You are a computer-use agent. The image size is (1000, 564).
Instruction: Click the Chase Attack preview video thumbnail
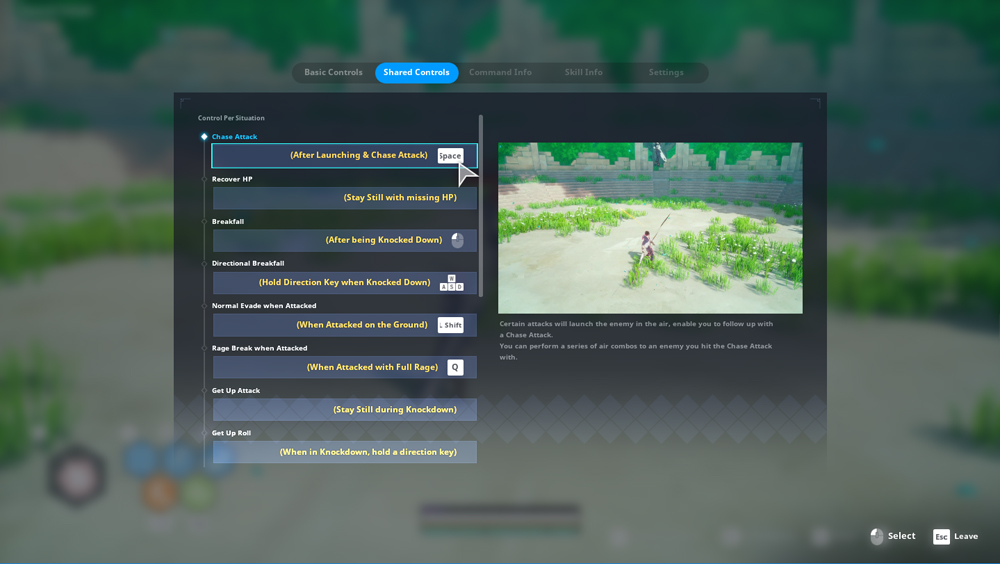point(650,228)
